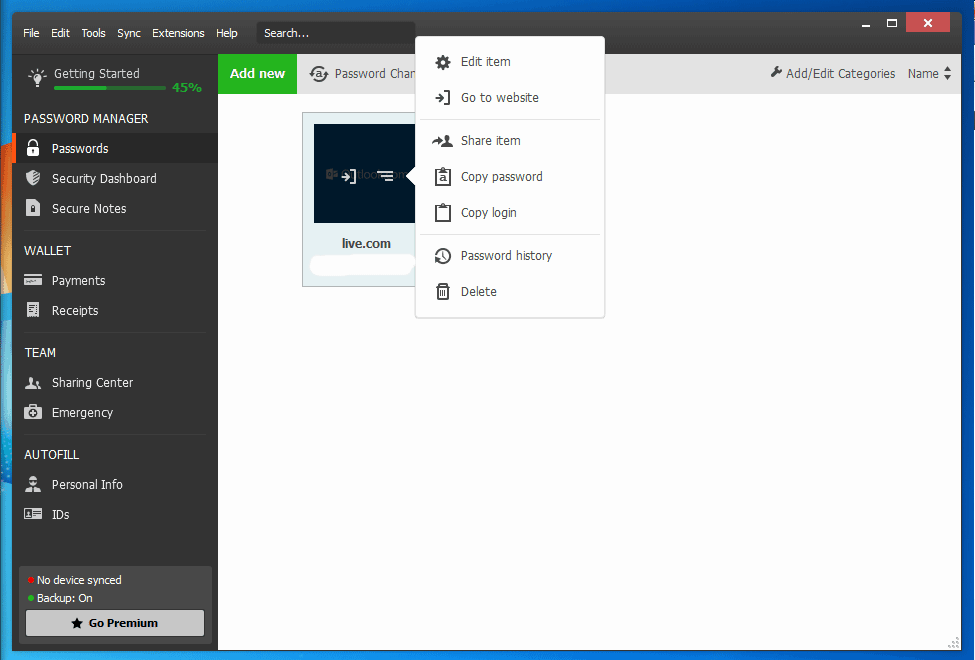Screen dimensions: 975x660
Task: Click the Copy password clipboard icon
Action: [443, 177]
